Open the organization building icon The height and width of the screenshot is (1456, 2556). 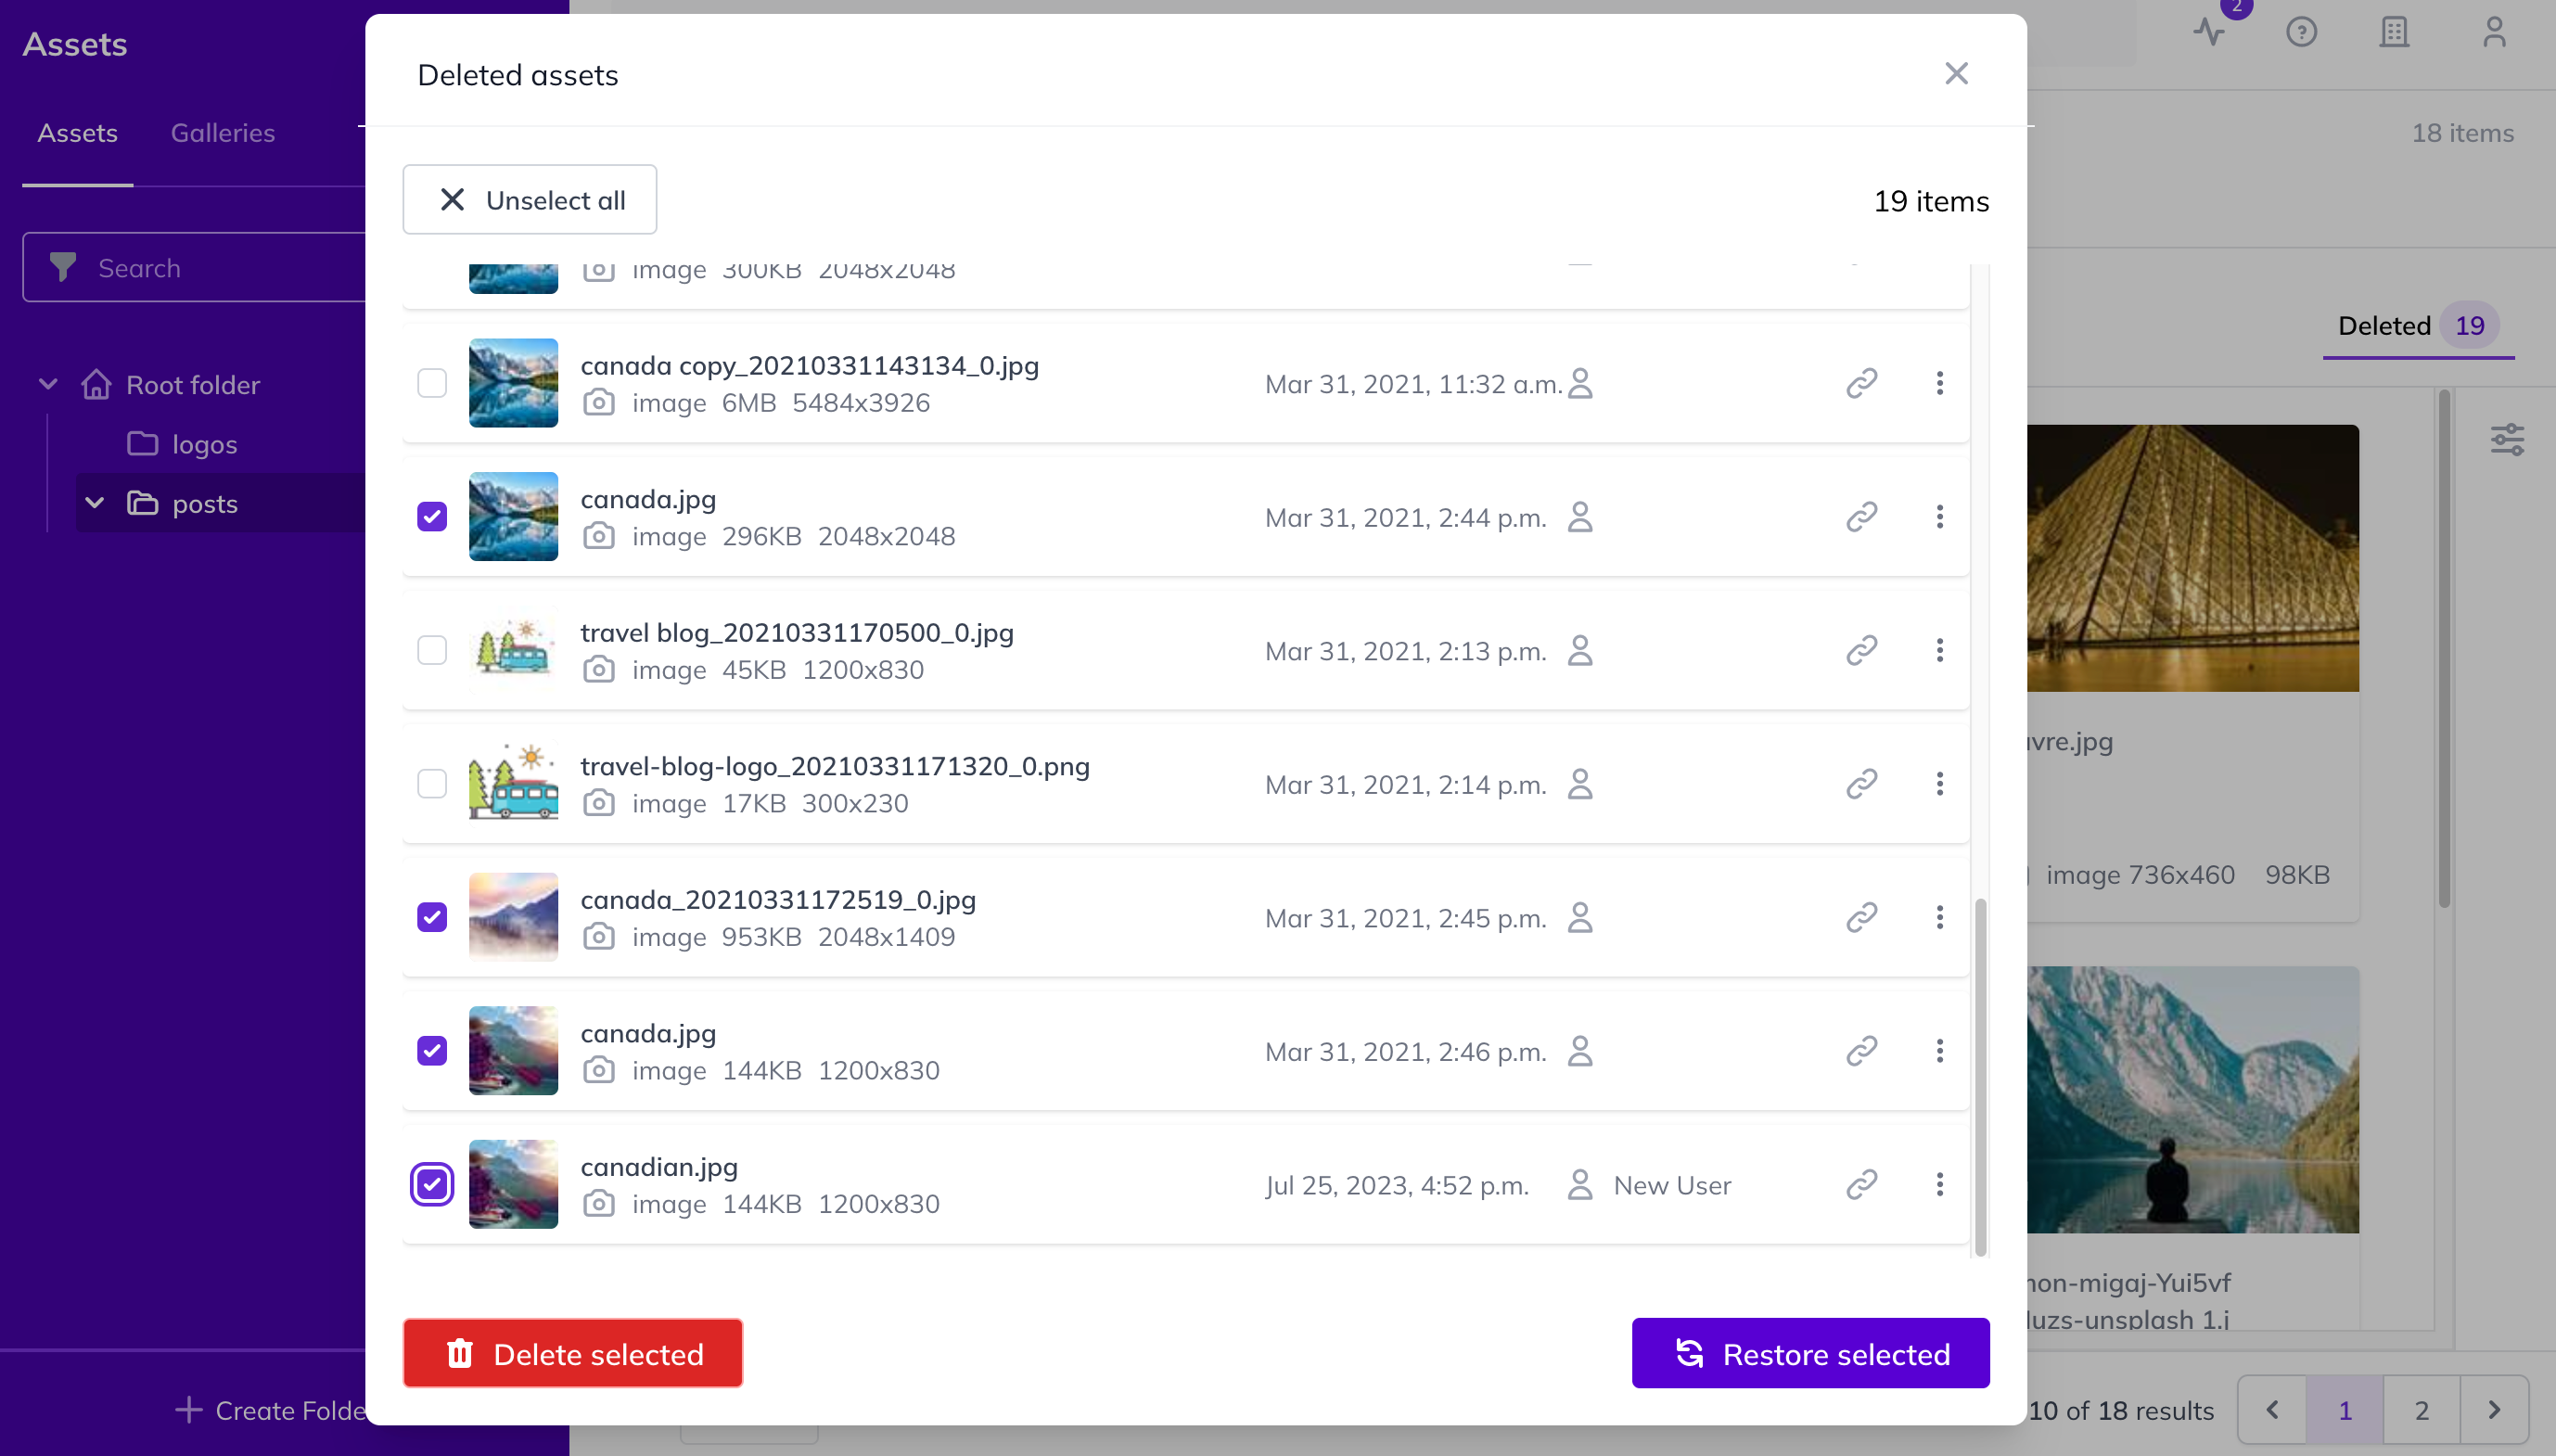click(x=2394, y=32)
